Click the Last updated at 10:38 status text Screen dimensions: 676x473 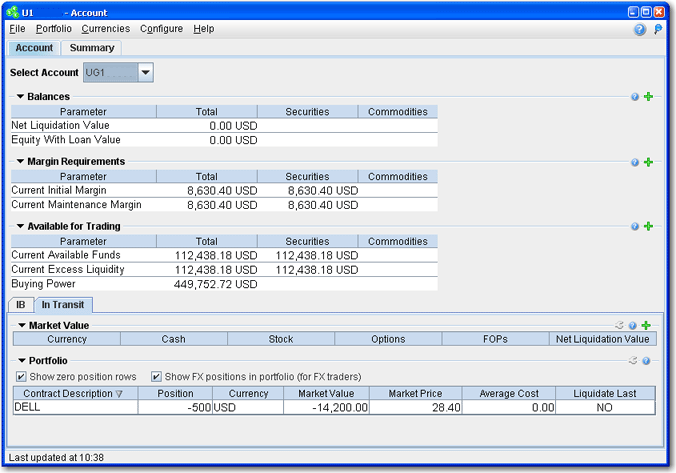(x=56, y=457)
